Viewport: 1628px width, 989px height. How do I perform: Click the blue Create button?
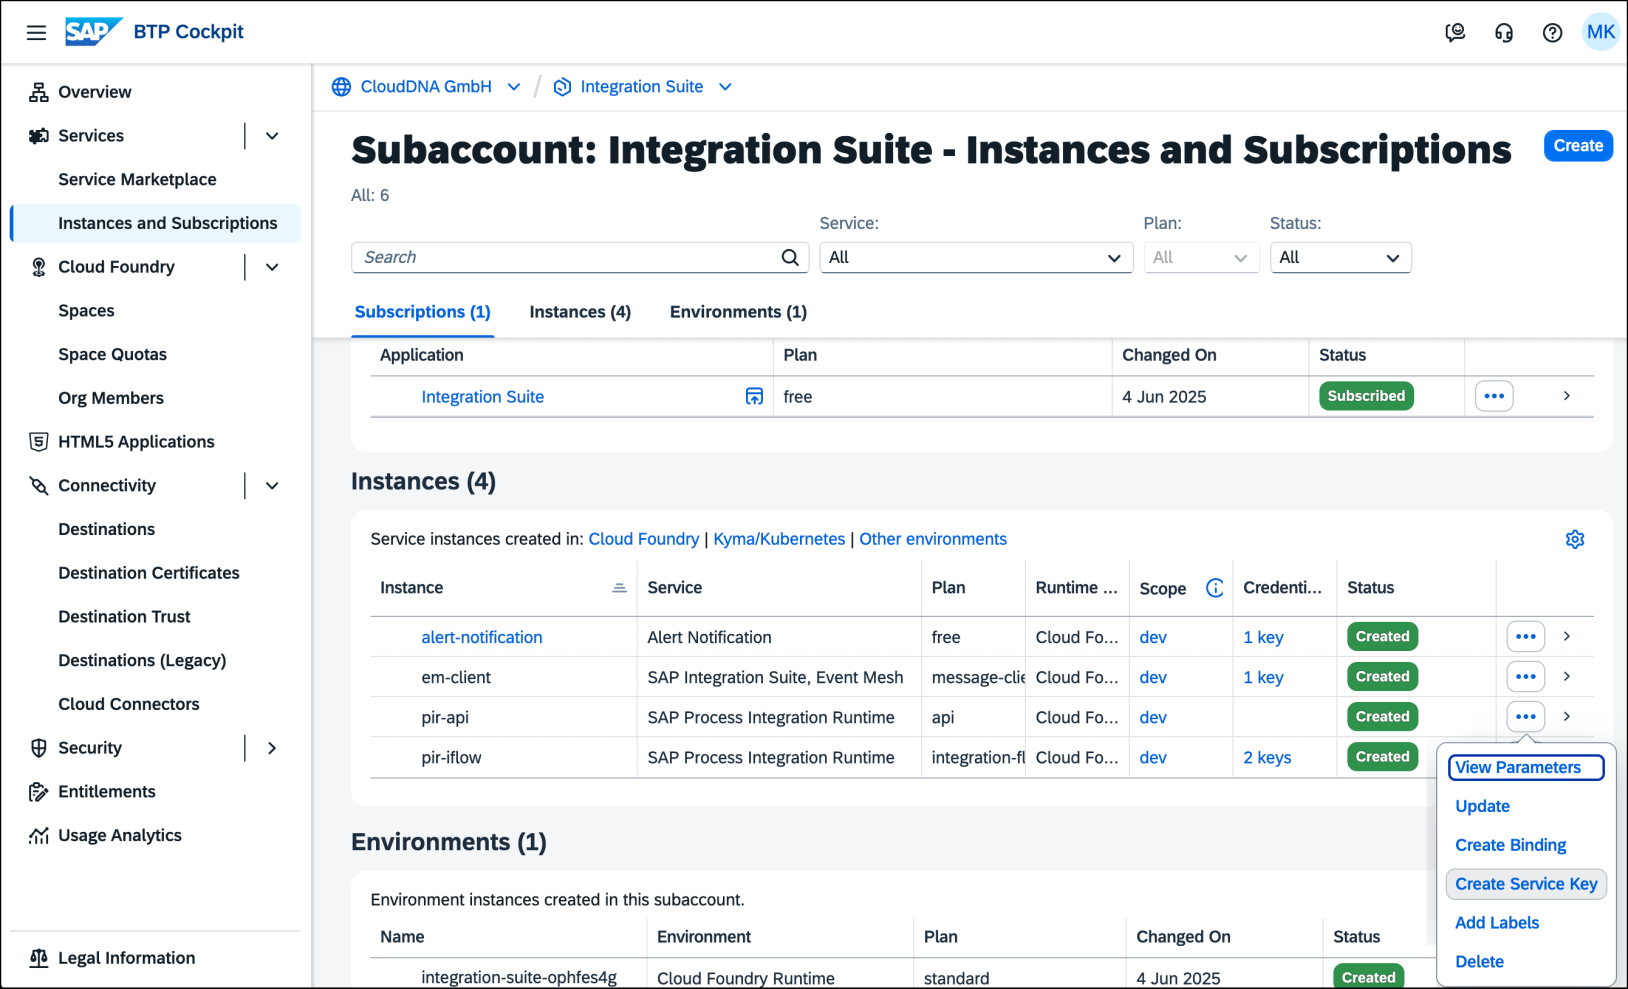click(1578, 146)
